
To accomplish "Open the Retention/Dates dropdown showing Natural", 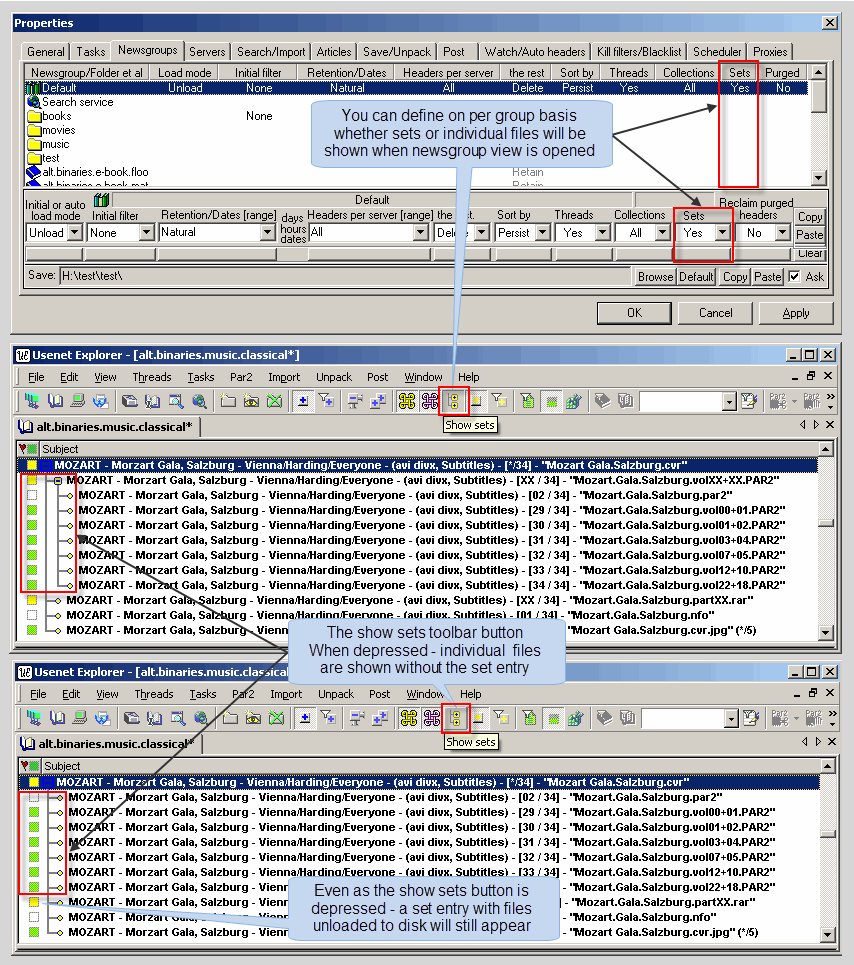I will (x=267, y=233).
